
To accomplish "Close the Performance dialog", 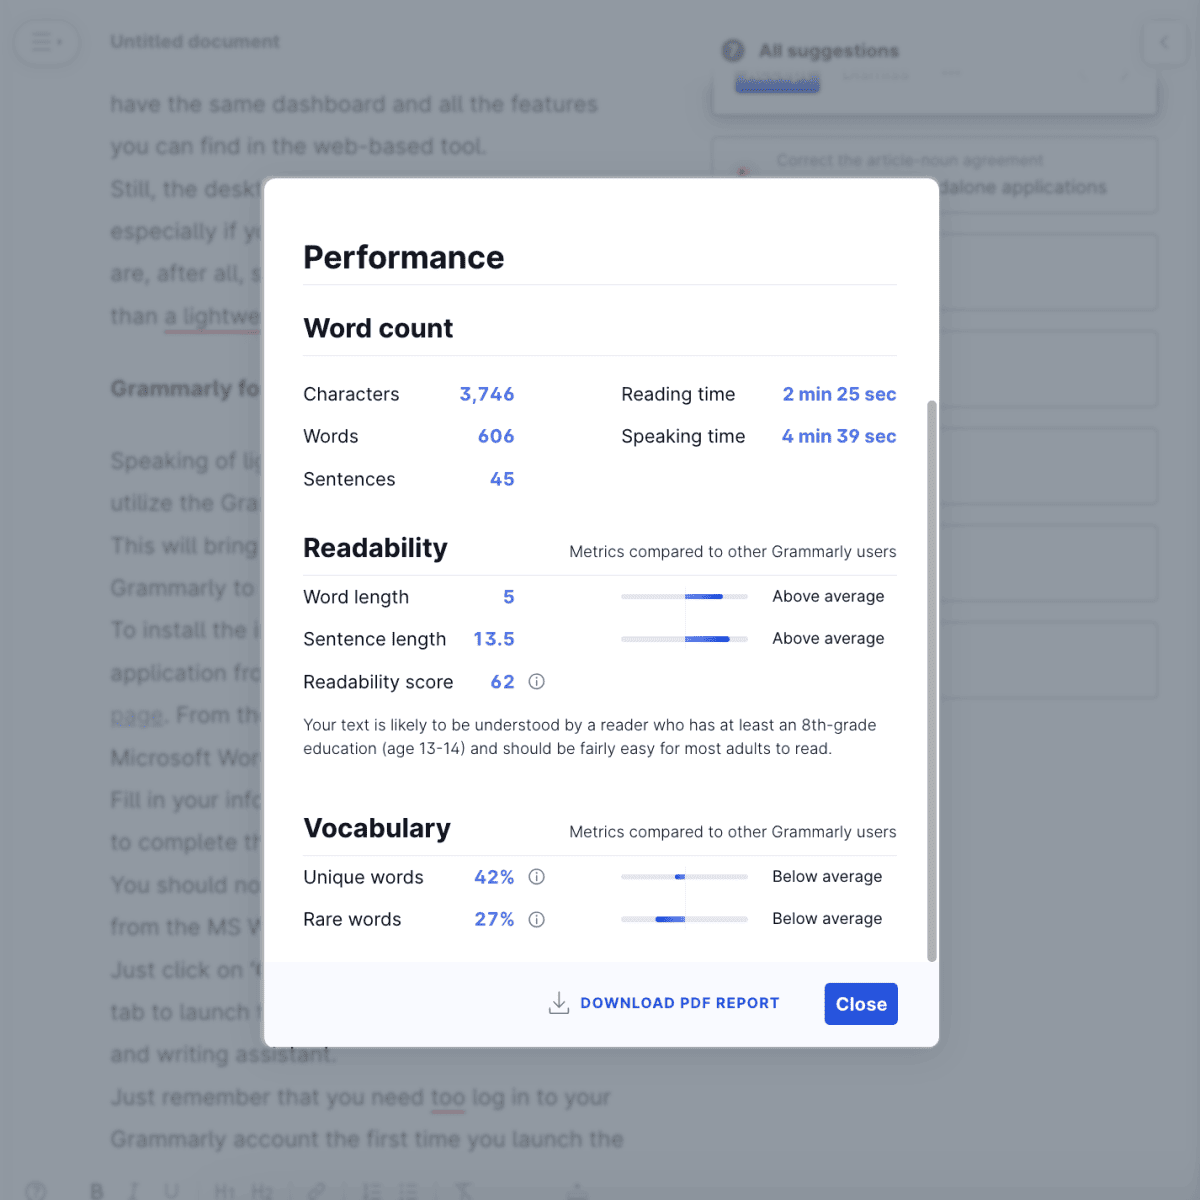I will point(860,1003).
